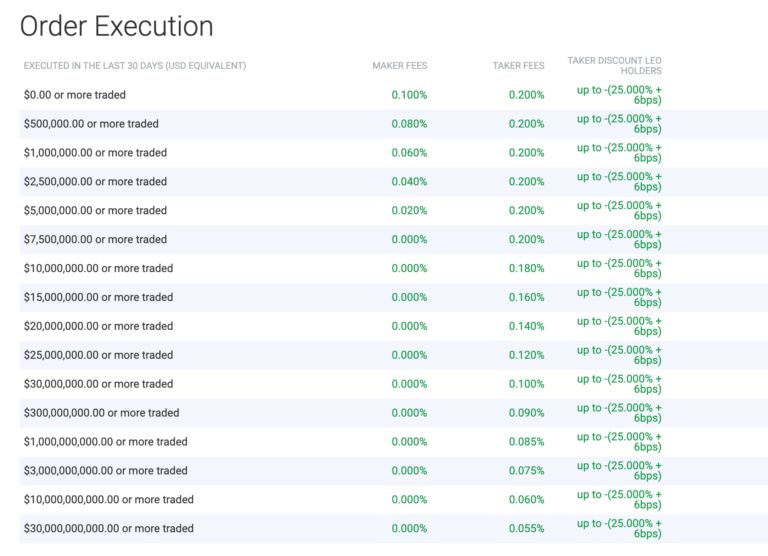The image size is (768, 556).
Task: Click the Order Execution heading
Action: [117, 26]
